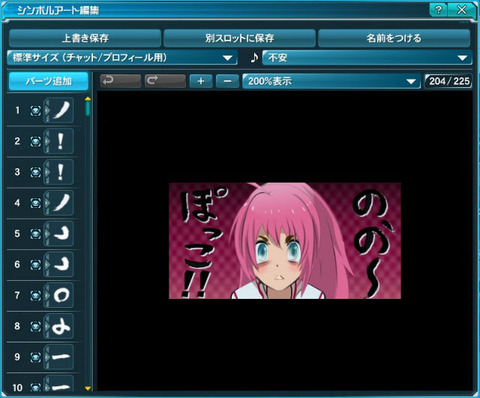Select layer 4 brush stroke thumbnail
Viewport: 480px width, 398px height.
61,203
